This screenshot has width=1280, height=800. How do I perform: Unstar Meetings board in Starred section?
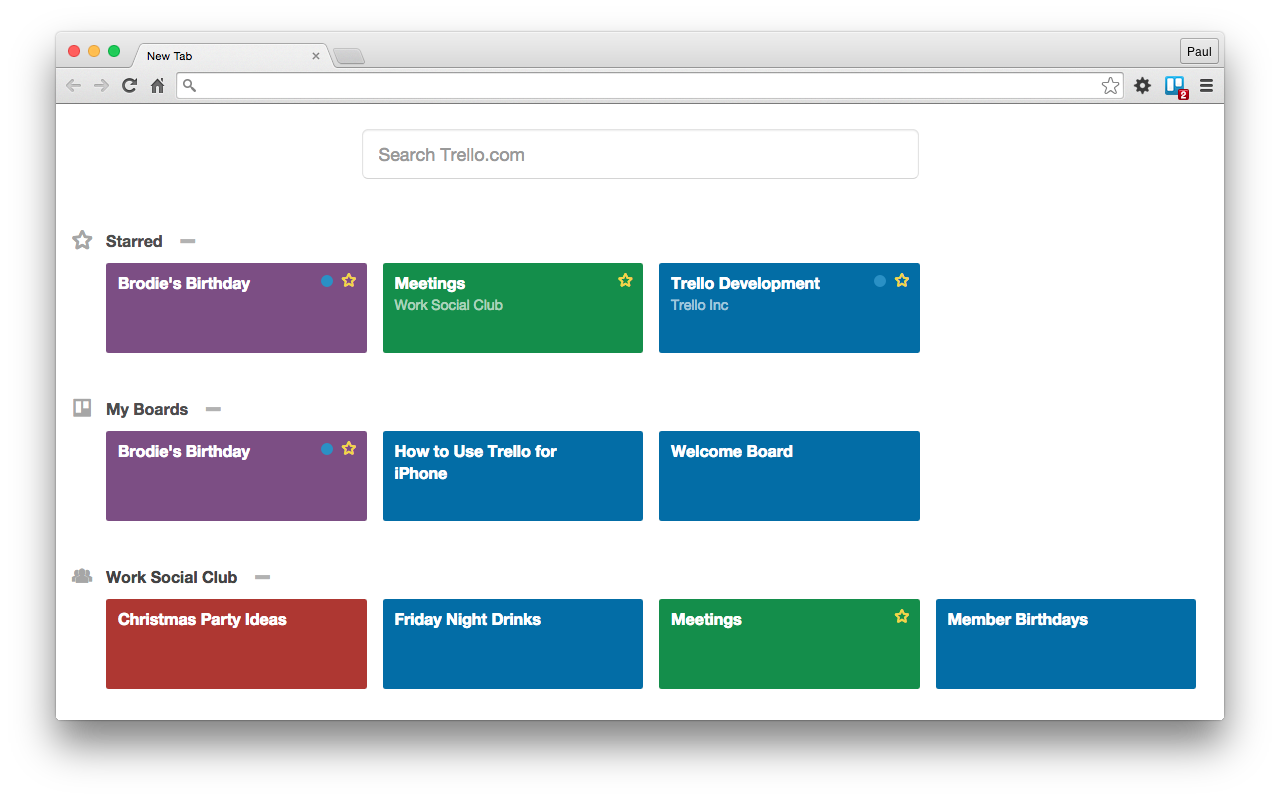[625, 281]
